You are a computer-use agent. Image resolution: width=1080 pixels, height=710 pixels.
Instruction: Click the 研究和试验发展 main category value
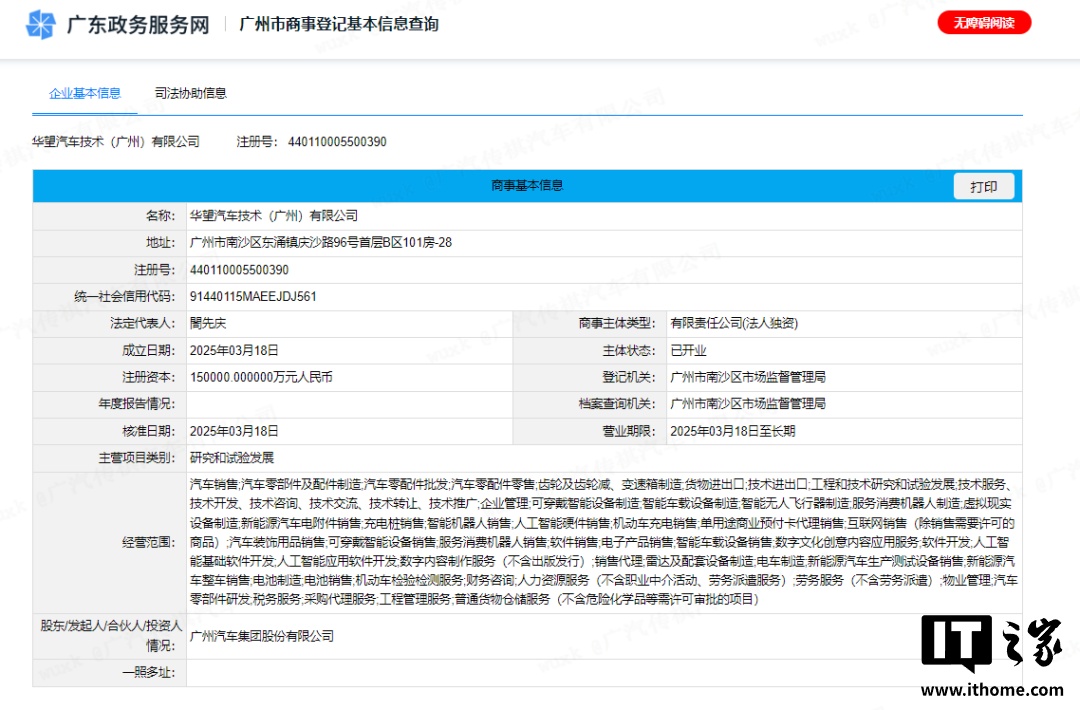click(231, 459)
